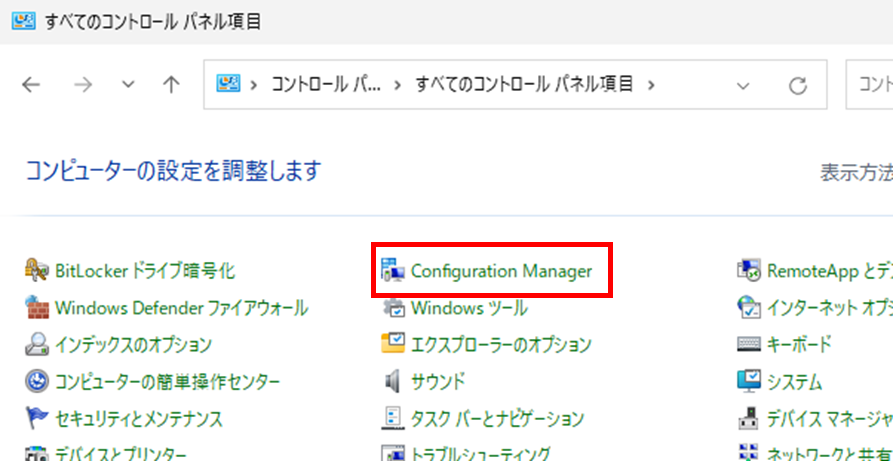Image resolution: width=893 pixels, height=461 pixels.
Task: Expand chevron after すべてのコントロール パネル項目
Action: (x=651, y=85)
